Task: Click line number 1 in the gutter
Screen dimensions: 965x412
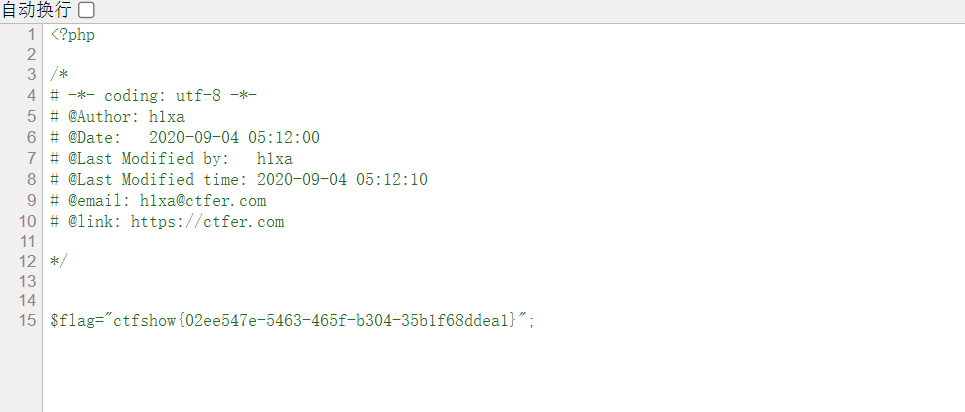Action: (x=32, y=34)
